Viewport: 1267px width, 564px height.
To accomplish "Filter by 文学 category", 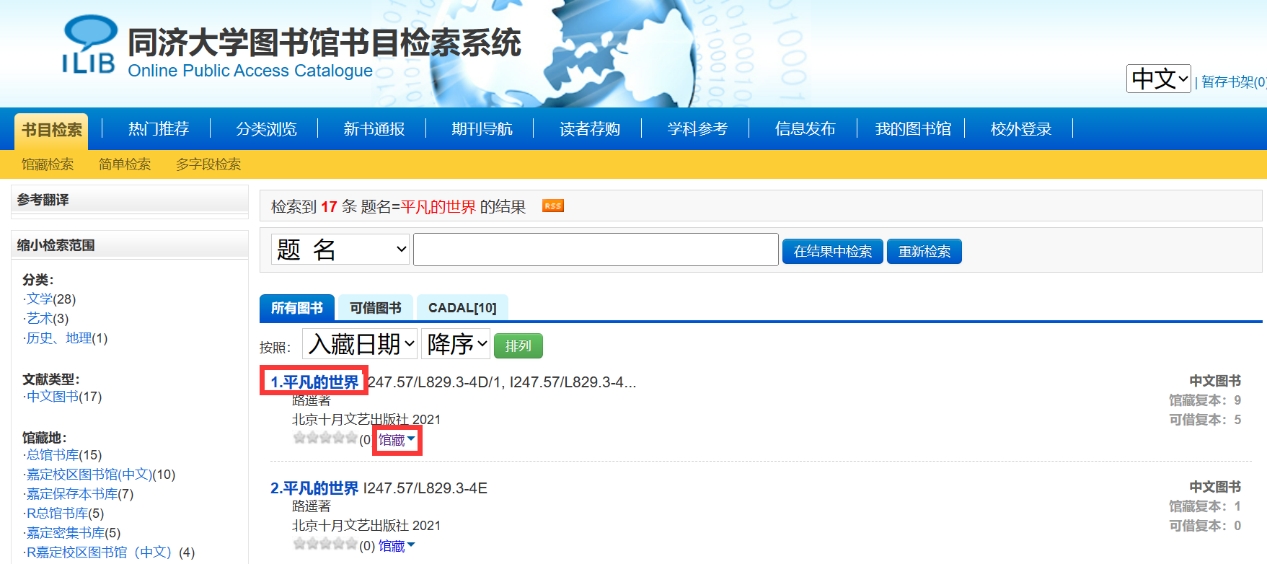I will (39, 299).
